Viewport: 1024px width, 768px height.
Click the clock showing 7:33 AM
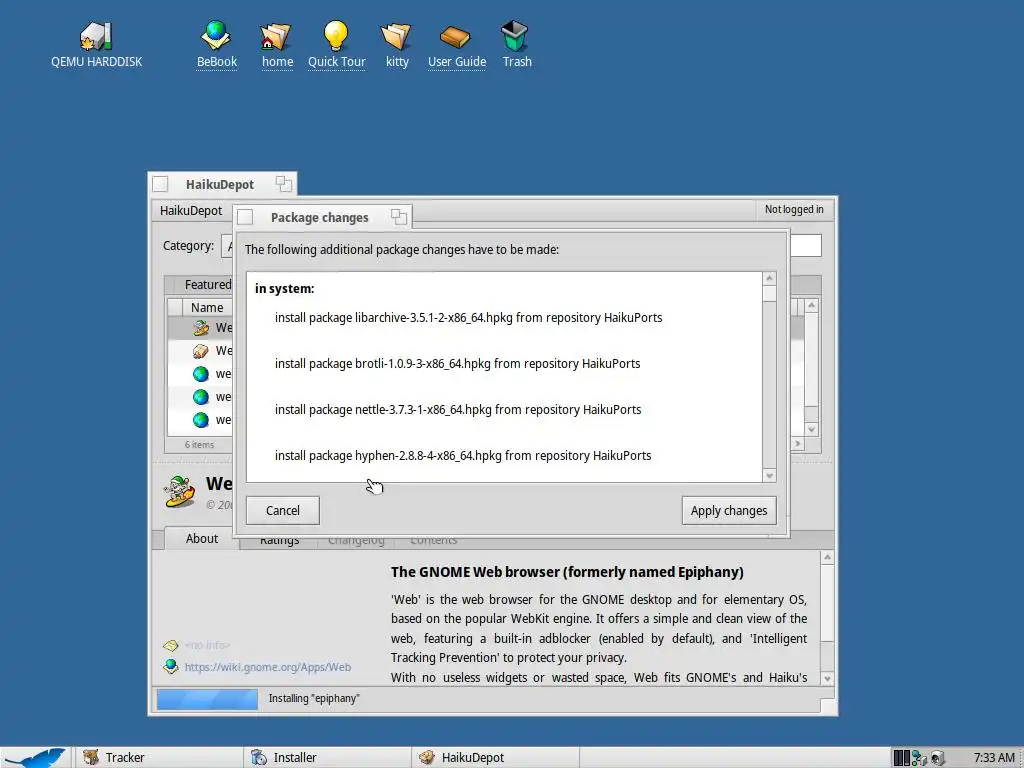point(994,758)
